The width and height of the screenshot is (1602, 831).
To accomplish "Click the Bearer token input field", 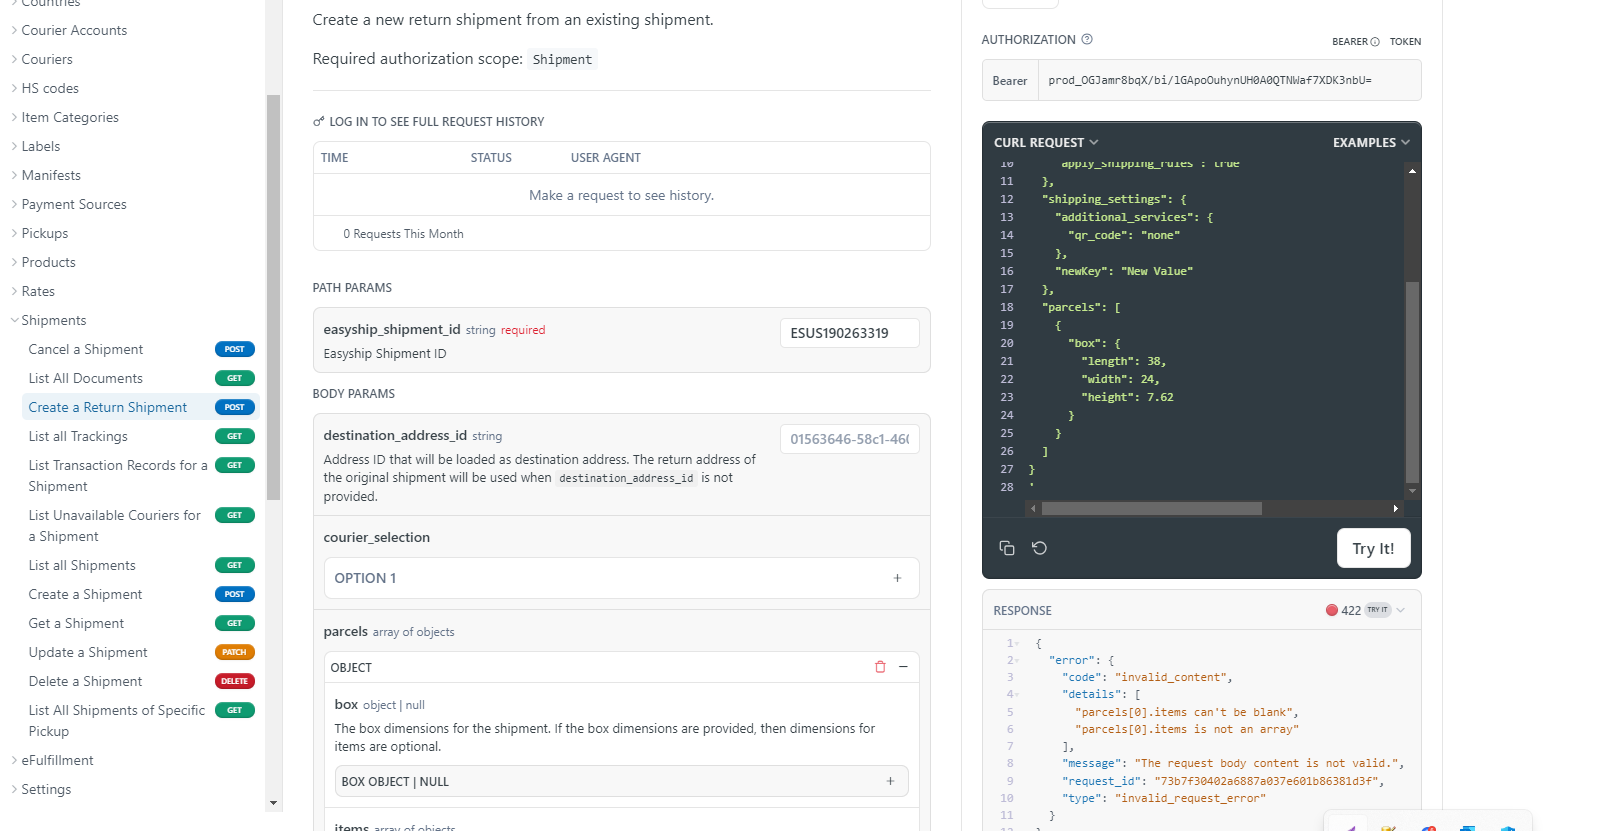I will click(x=1229, y=80).
